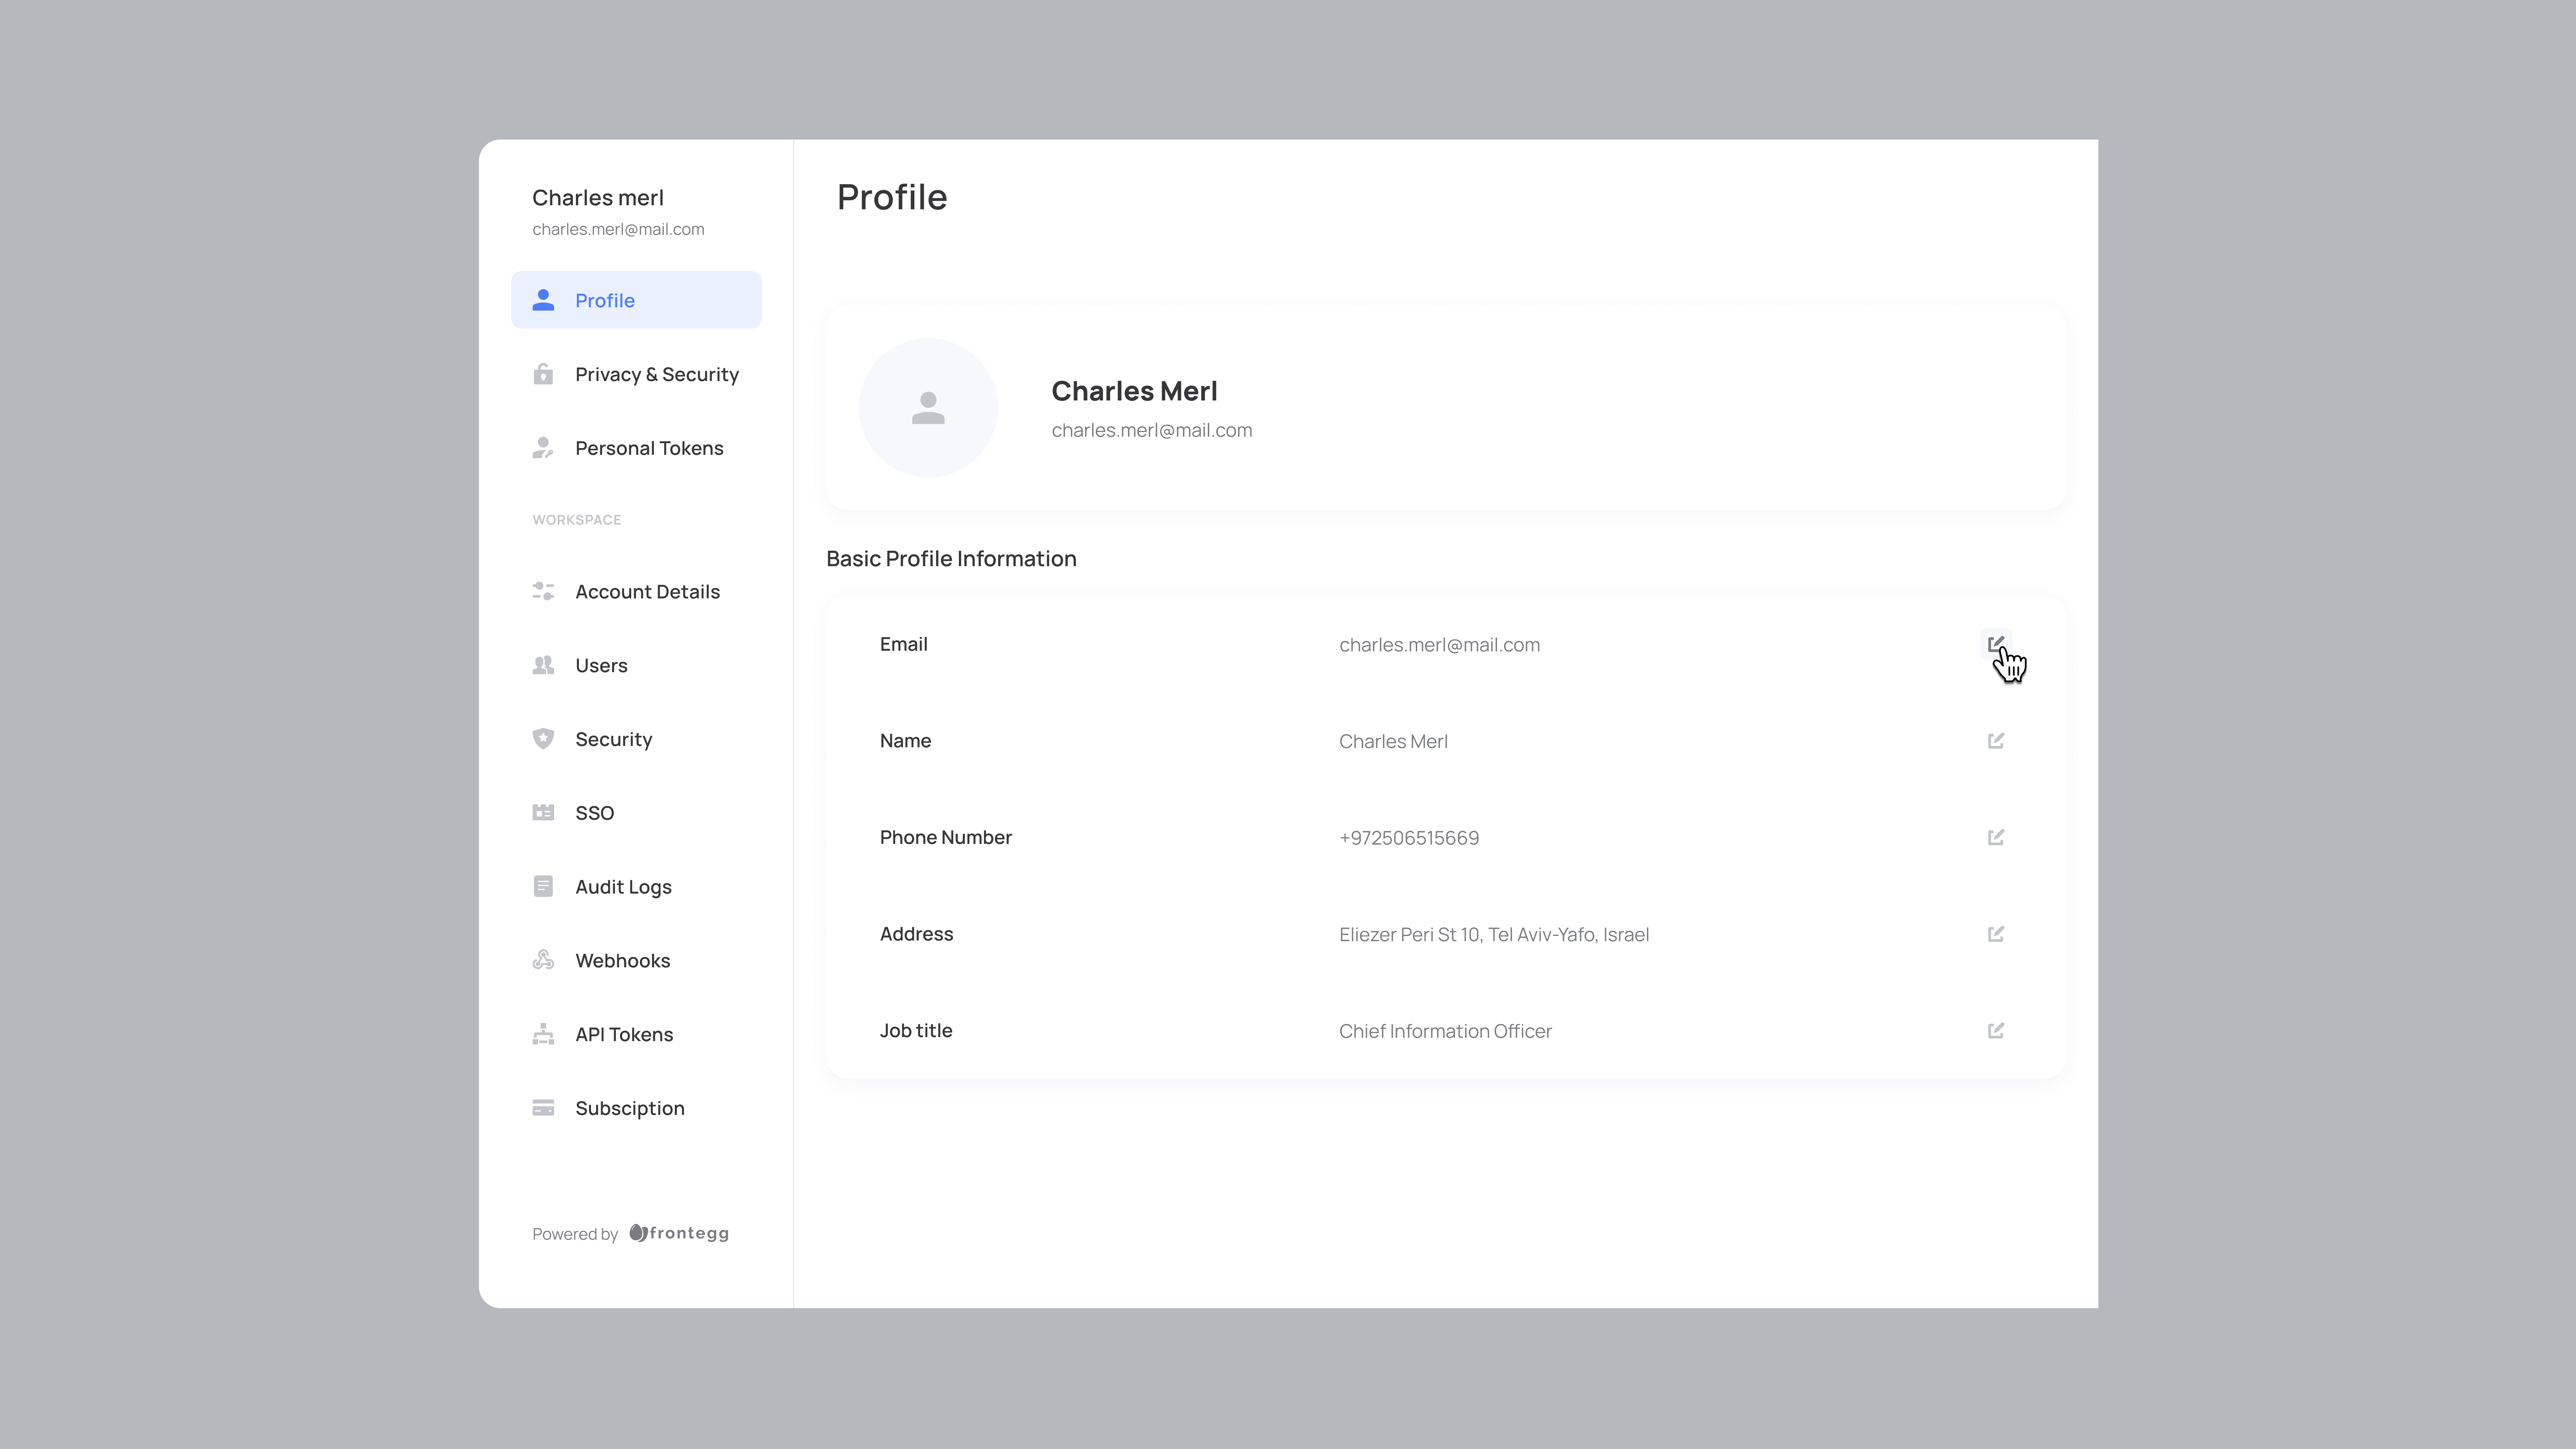Go to the API Tokens page
Image resolution: width=2576 pixels, height=1449 pixels.
624,1034
